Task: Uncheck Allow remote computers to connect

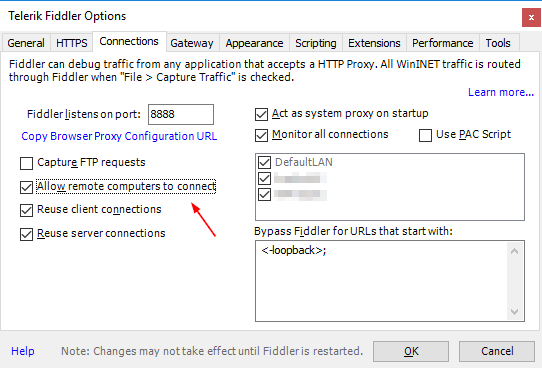Action: click(26, 187)
